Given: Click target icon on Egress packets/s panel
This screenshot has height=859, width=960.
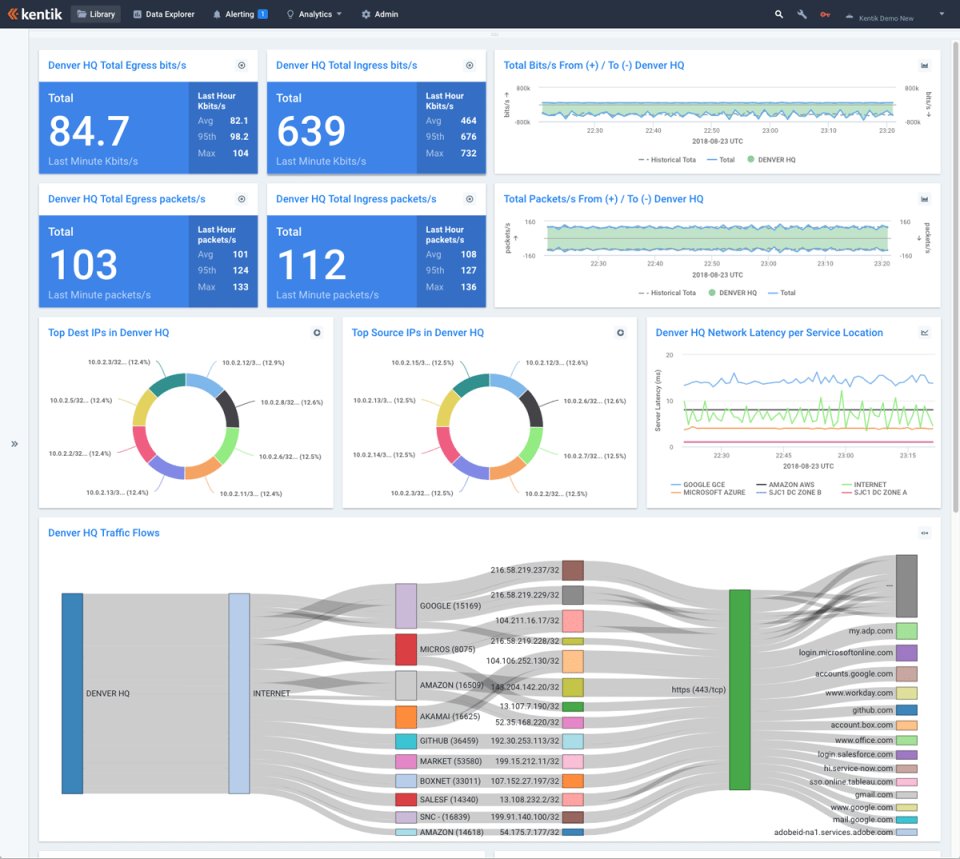Looking at the screenshot, I should 242,199.
